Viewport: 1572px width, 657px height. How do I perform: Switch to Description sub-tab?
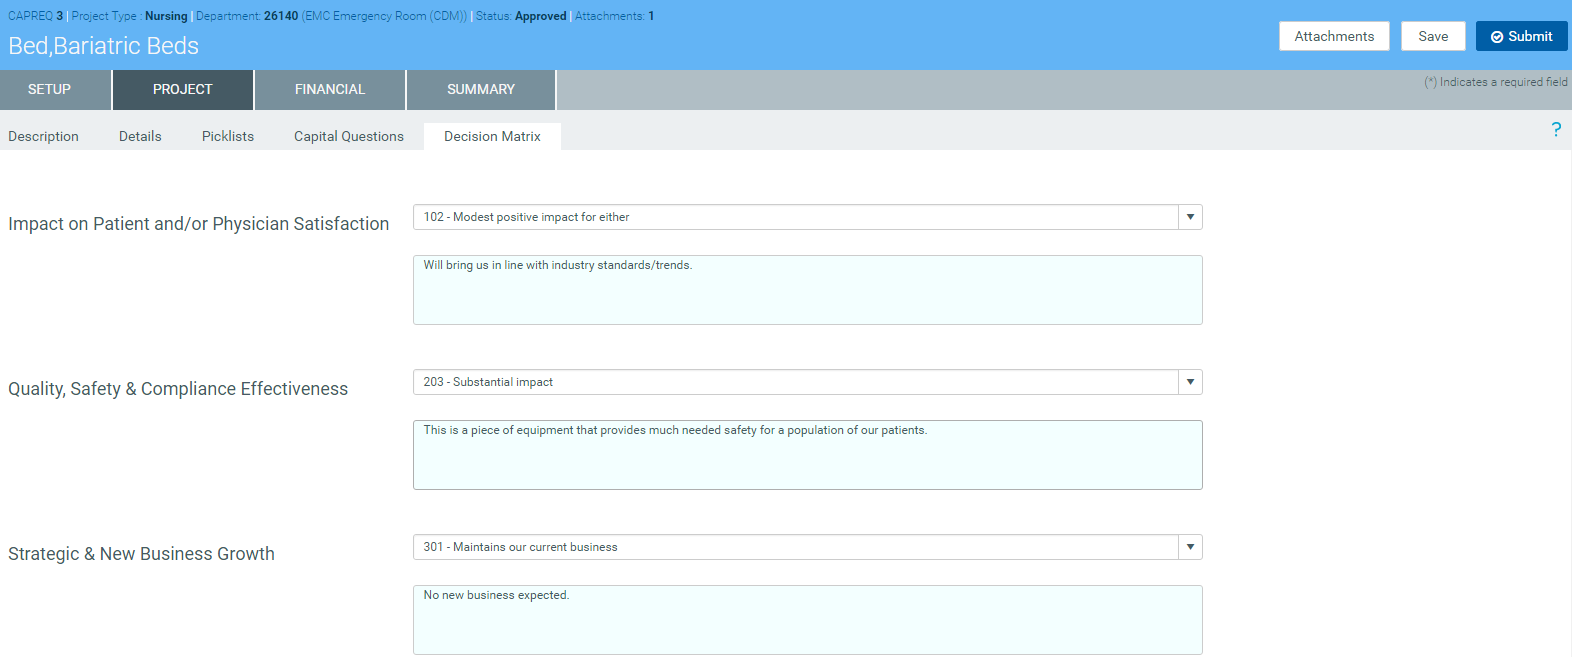(43, 137)
